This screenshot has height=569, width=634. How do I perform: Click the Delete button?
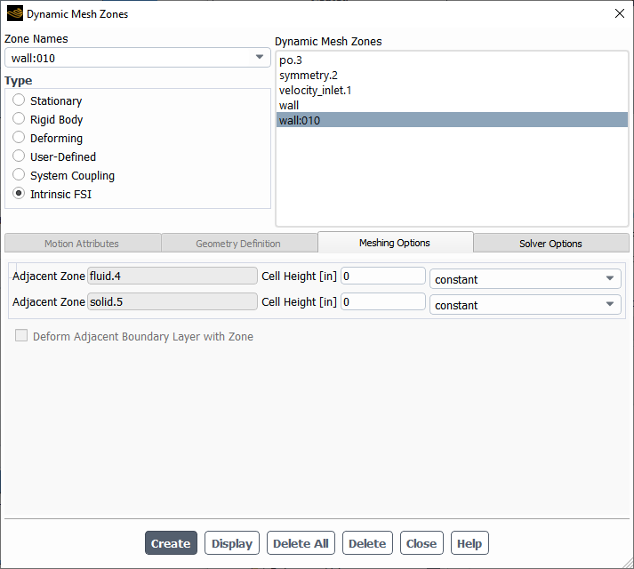pyautogui.click(x=368, y=543)
